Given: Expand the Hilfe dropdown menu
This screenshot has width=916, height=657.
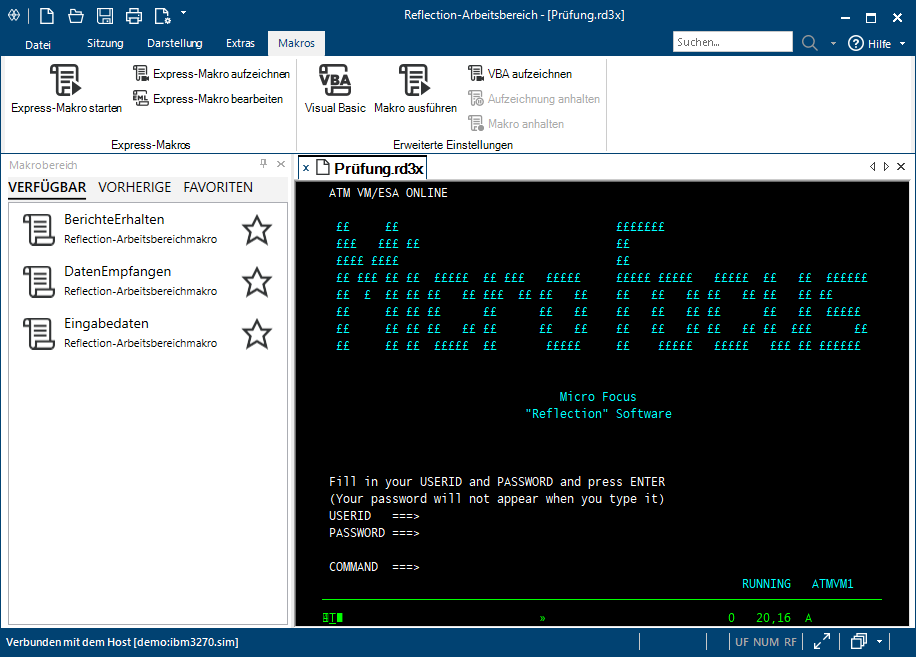Looking at the screenshot, I should click(x=902, y=44).
